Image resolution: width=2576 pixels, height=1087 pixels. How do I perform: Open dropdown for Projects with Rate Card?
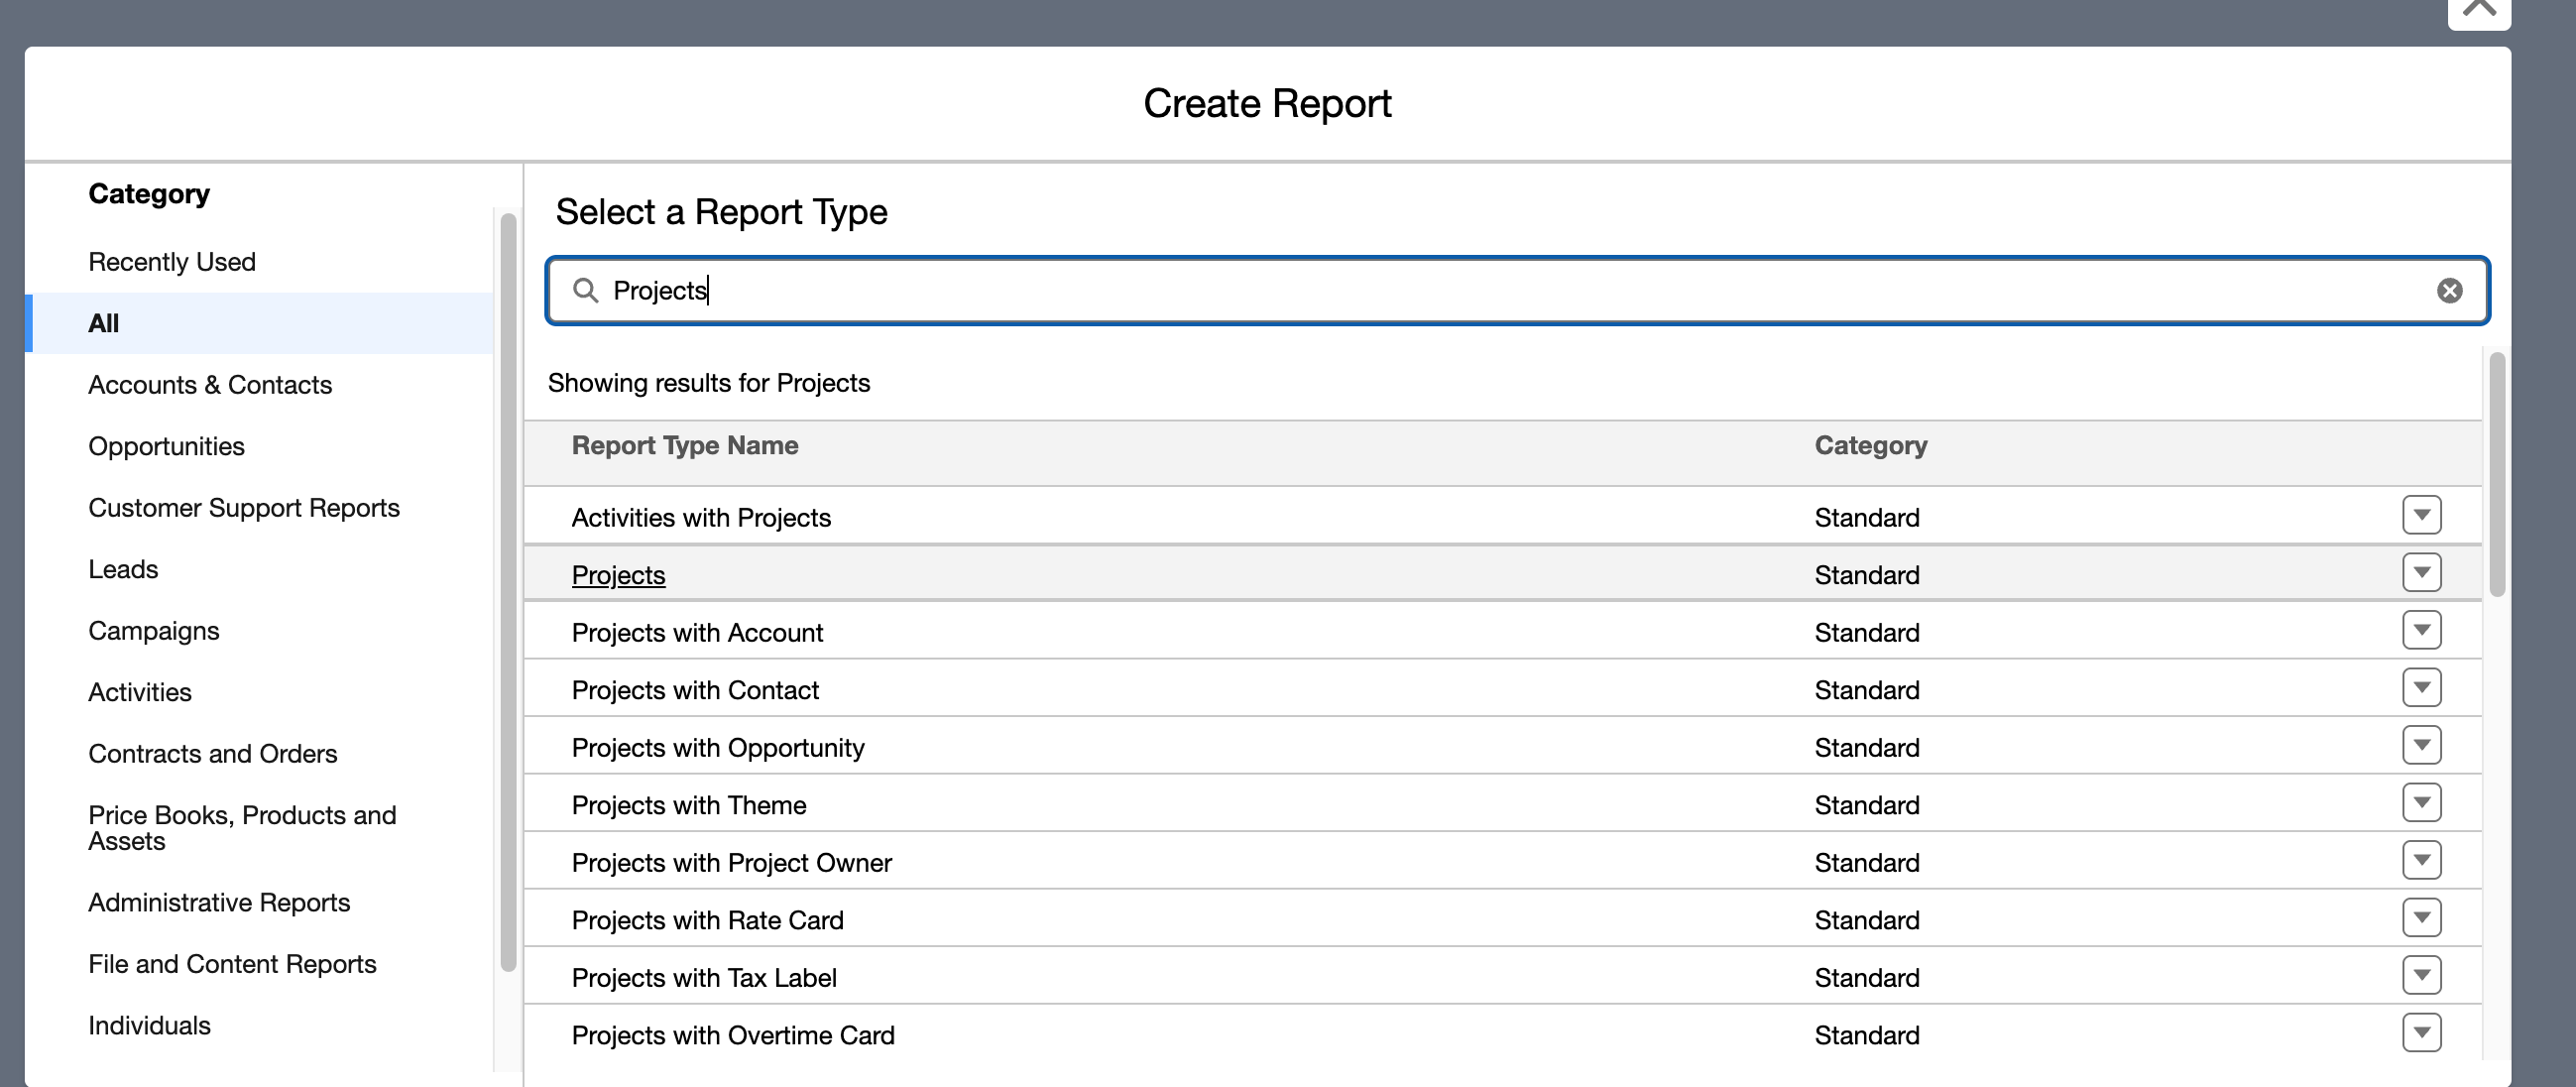[x=2421, y=917]
